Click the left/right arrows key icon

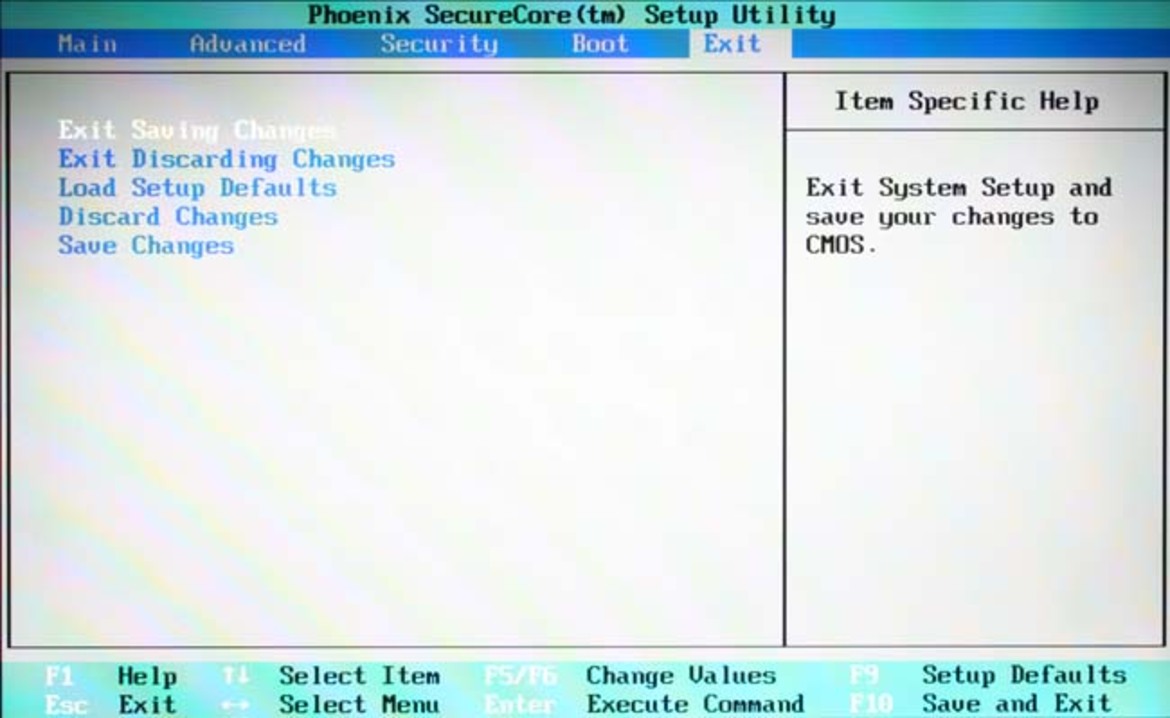pos(235,705)
